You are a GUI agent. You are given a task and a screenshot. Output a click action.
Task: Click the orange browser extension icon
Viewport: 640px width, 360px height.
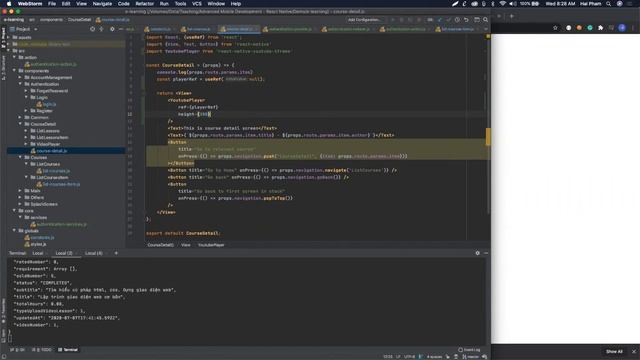pos(579,28)
